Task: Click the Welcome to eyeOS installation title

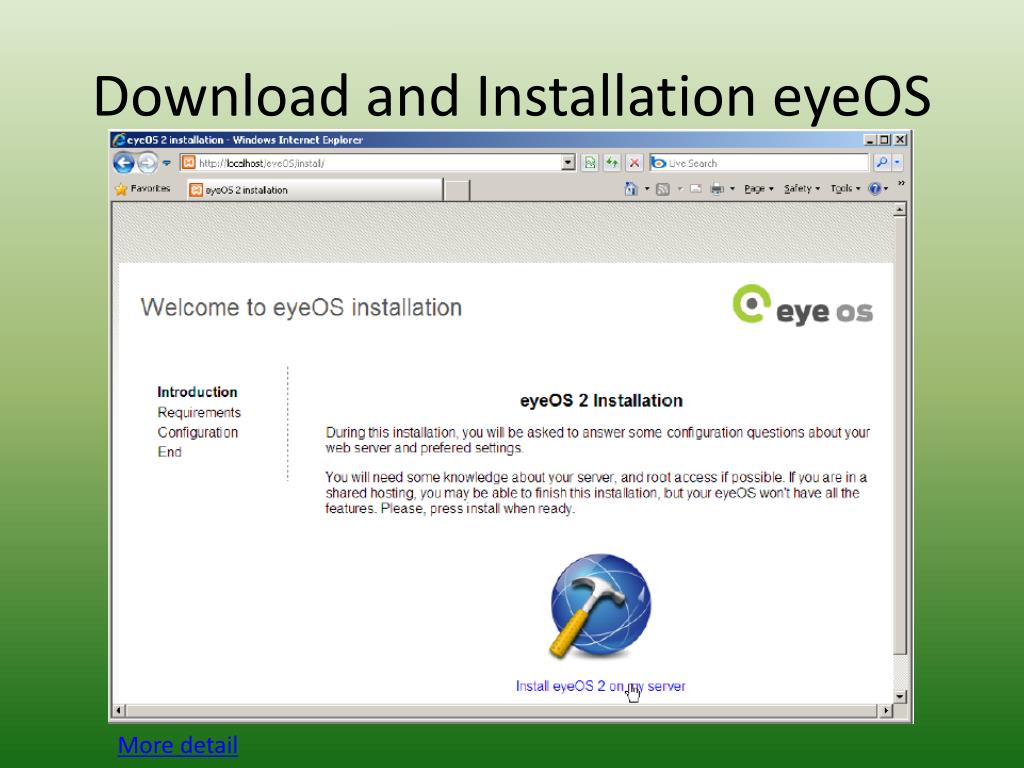Action: 301,307
